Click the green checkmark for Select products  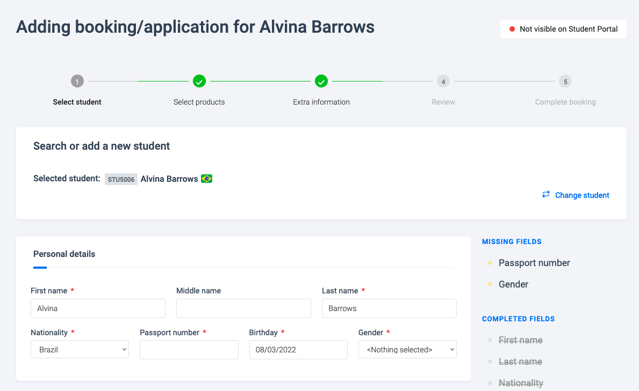pos(199,81)
